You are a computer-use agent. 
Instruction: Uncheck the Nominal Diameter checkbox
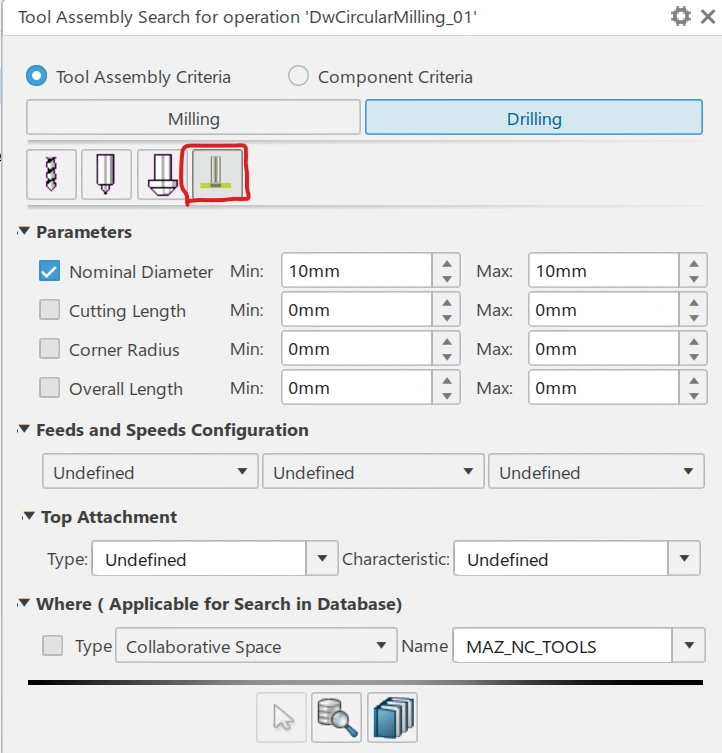[50, 271]
